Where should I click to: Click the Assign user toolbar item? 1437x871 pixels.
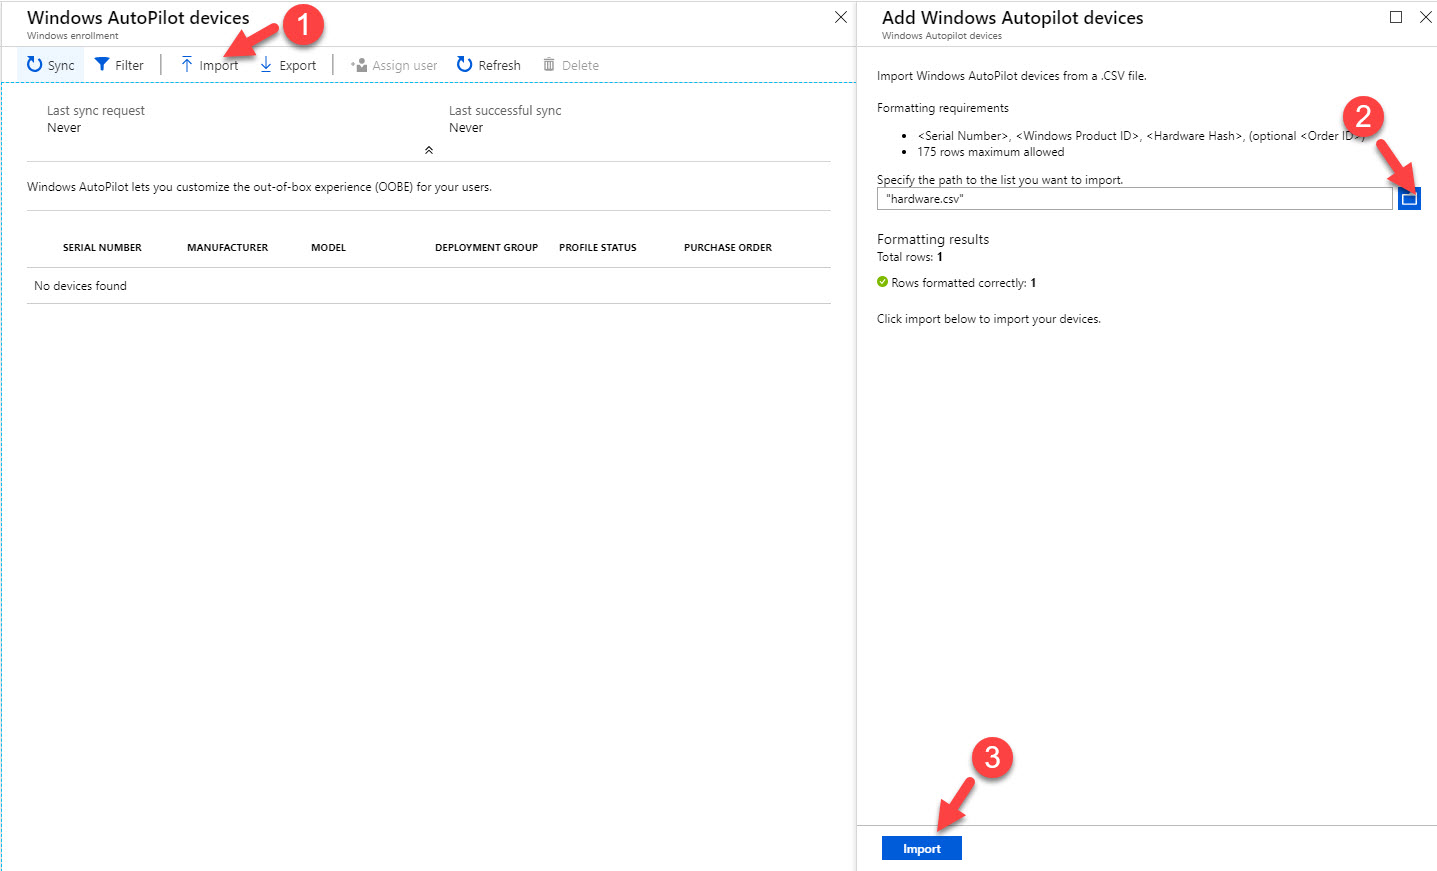click(x=394, y=65)
